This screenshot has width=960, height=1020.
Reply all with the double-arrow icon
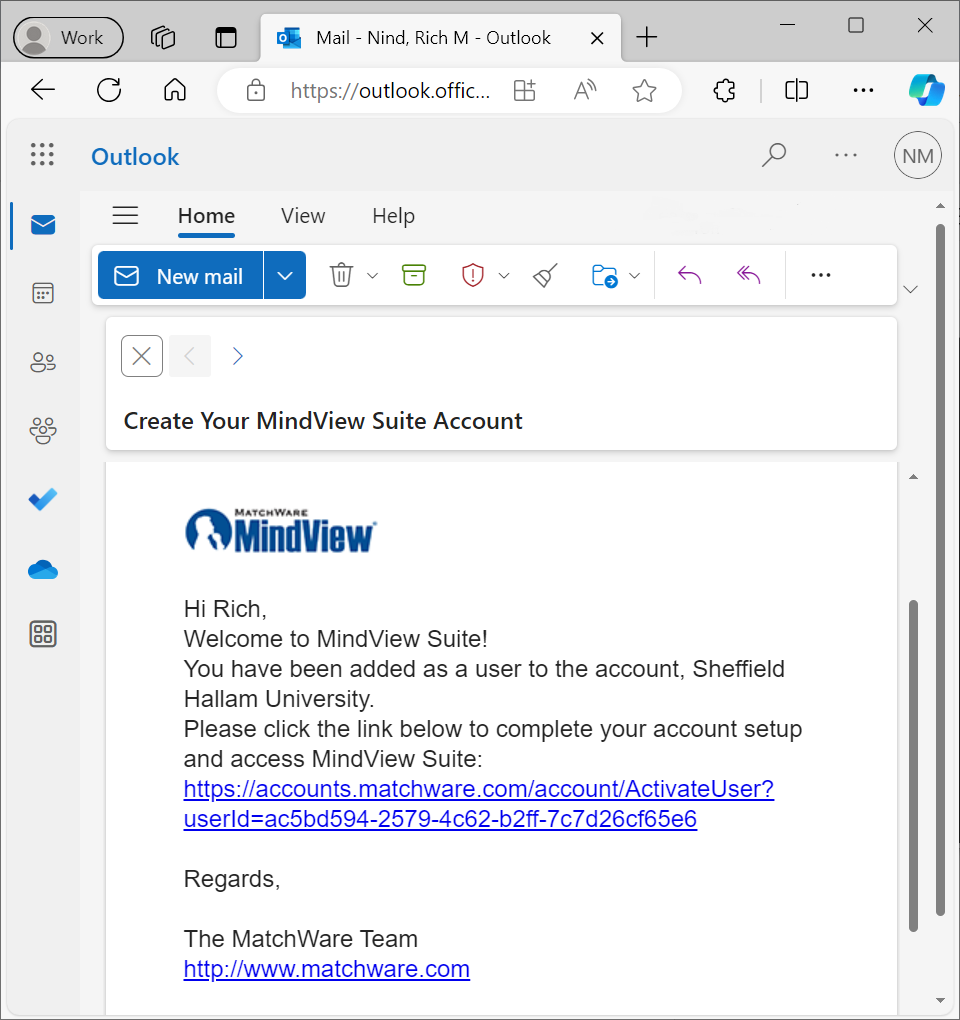click(748, 275)
